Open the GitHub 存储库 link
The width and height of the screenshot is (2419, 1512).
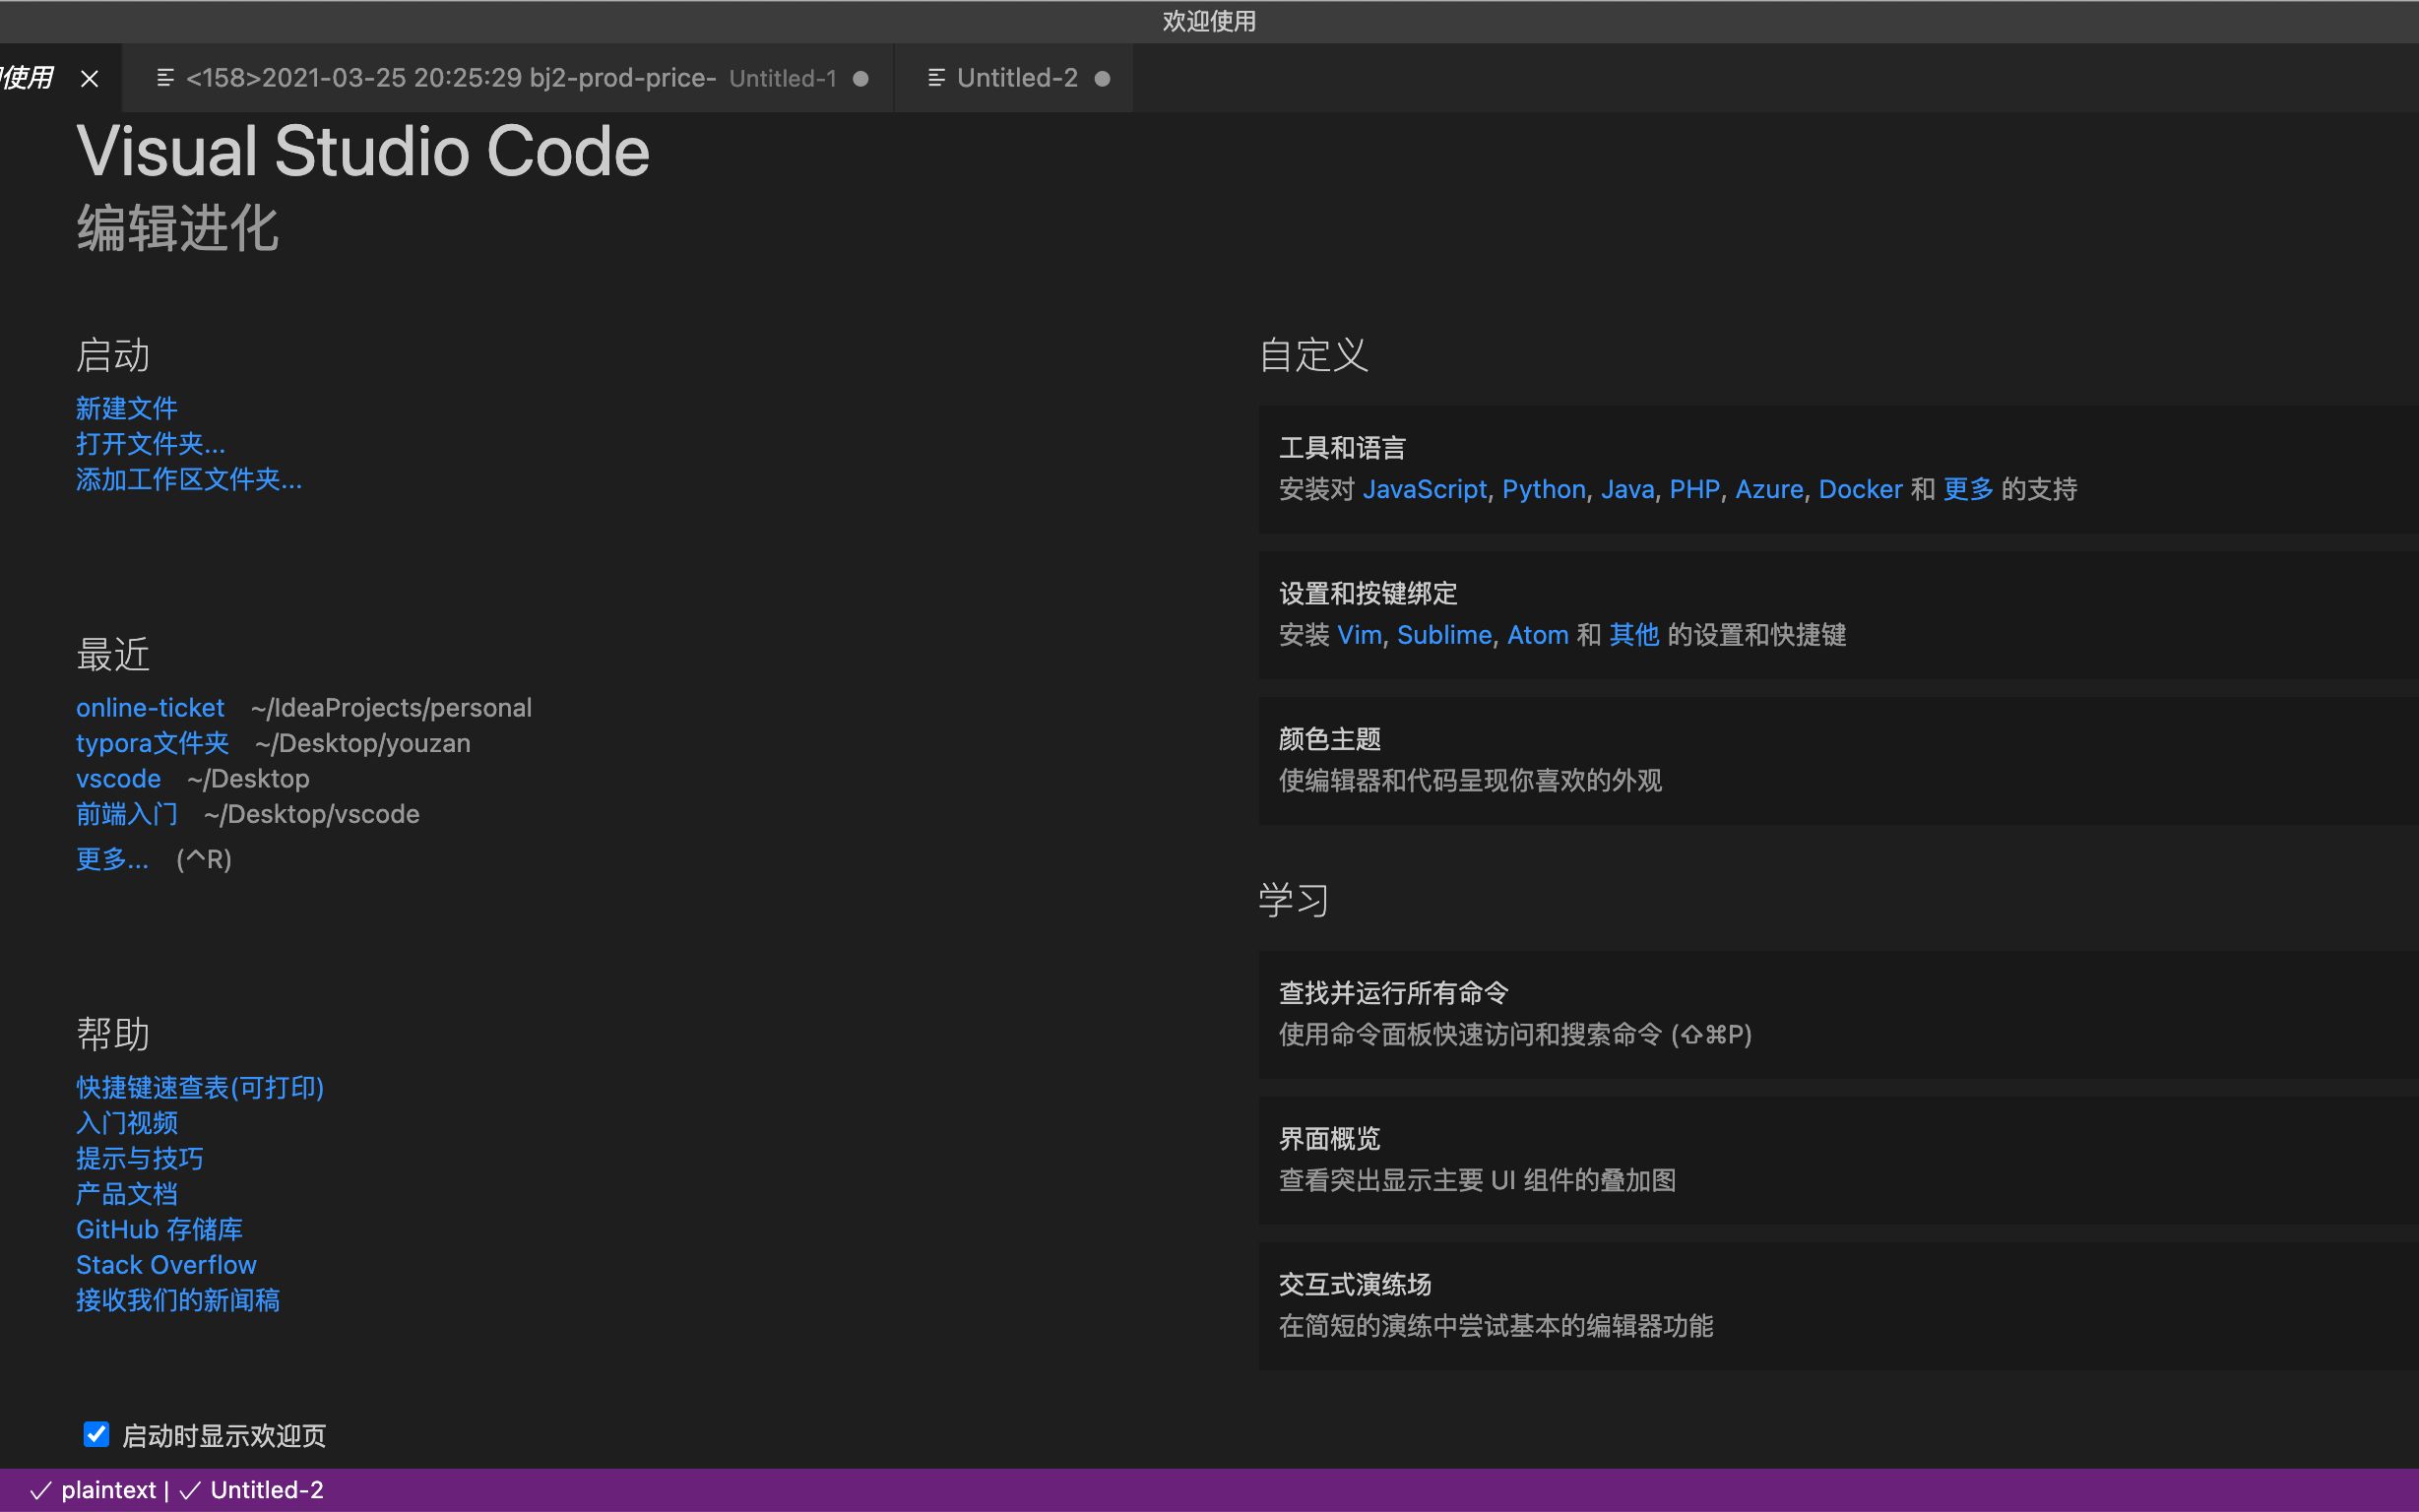point(159,1229)
